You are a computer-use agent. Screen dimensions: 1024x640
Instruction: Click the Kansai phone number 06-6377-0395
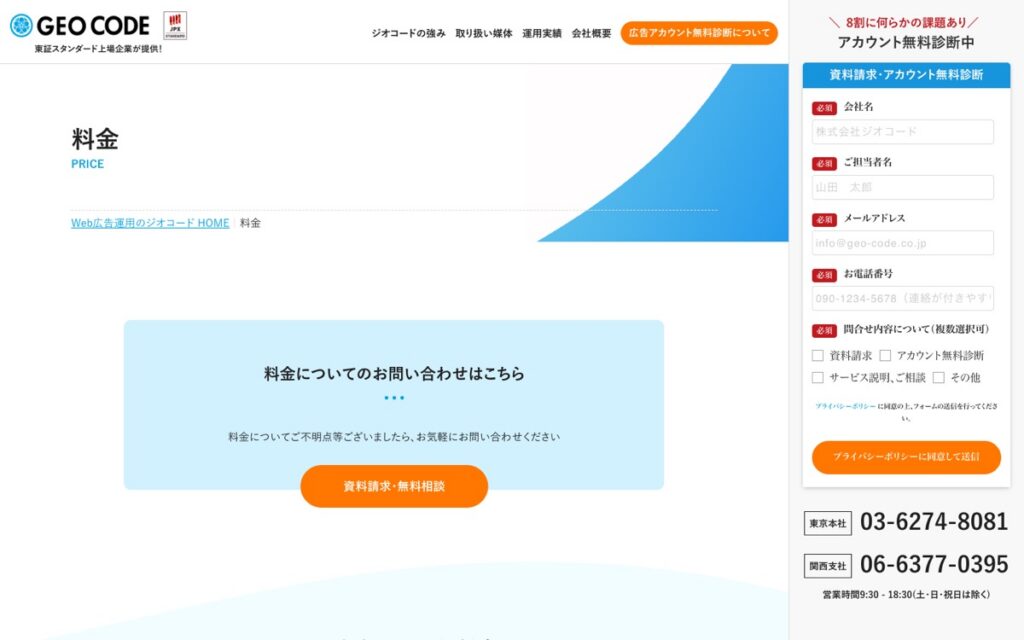coord(934,564)
